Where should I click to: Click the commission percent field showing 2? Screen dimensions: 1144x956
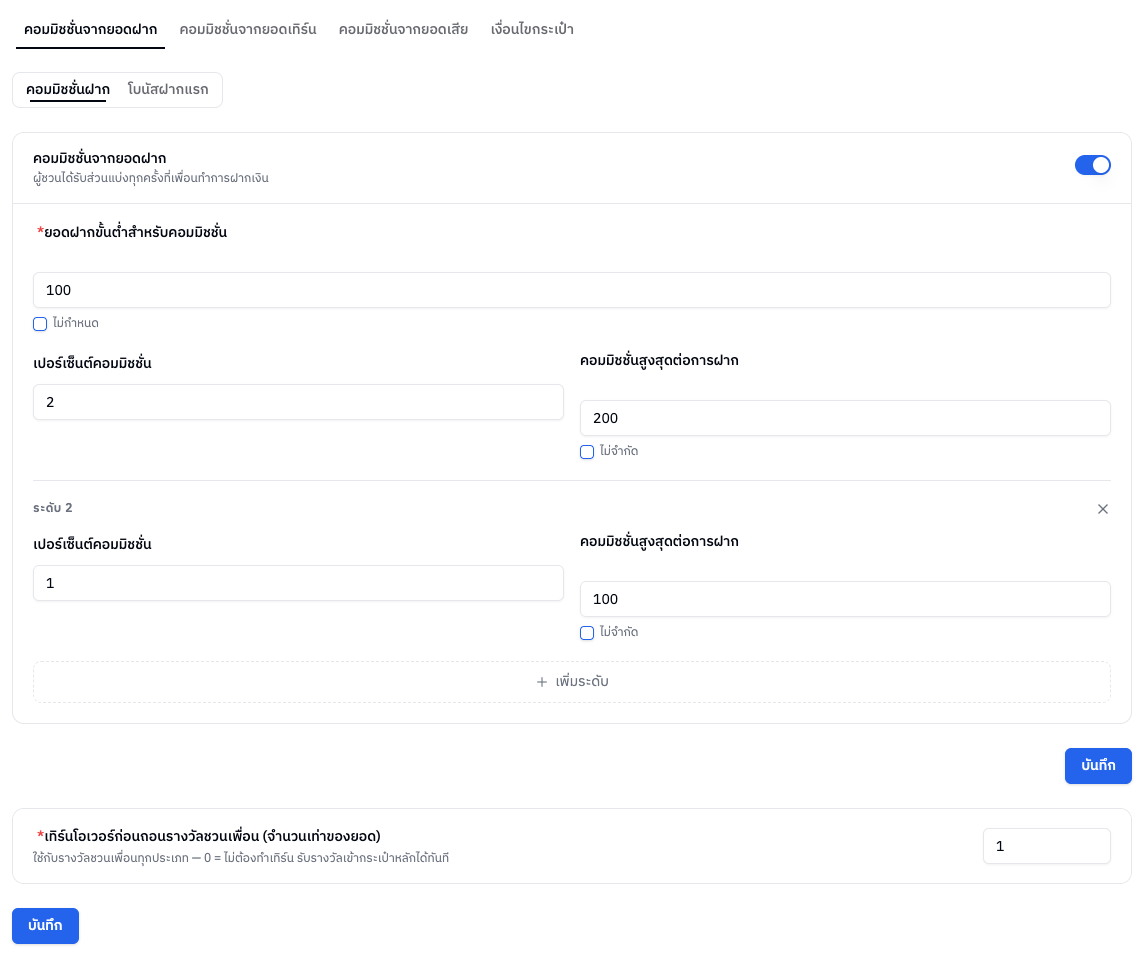click(298, 402)
